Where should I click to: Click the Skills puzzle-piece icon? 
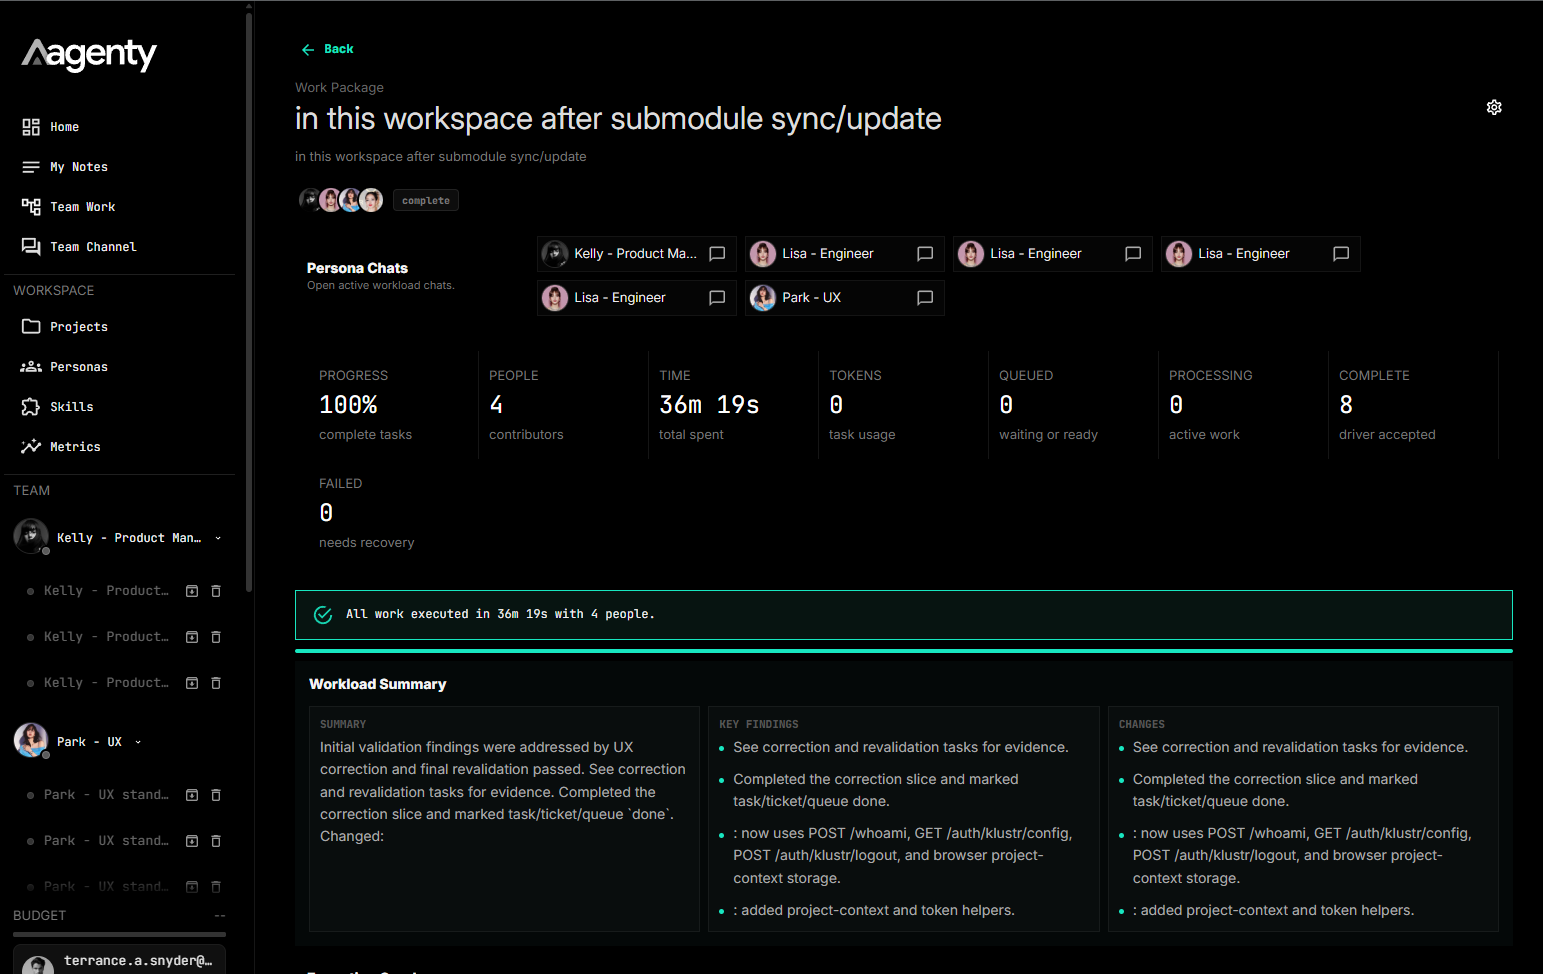[31, 407]
